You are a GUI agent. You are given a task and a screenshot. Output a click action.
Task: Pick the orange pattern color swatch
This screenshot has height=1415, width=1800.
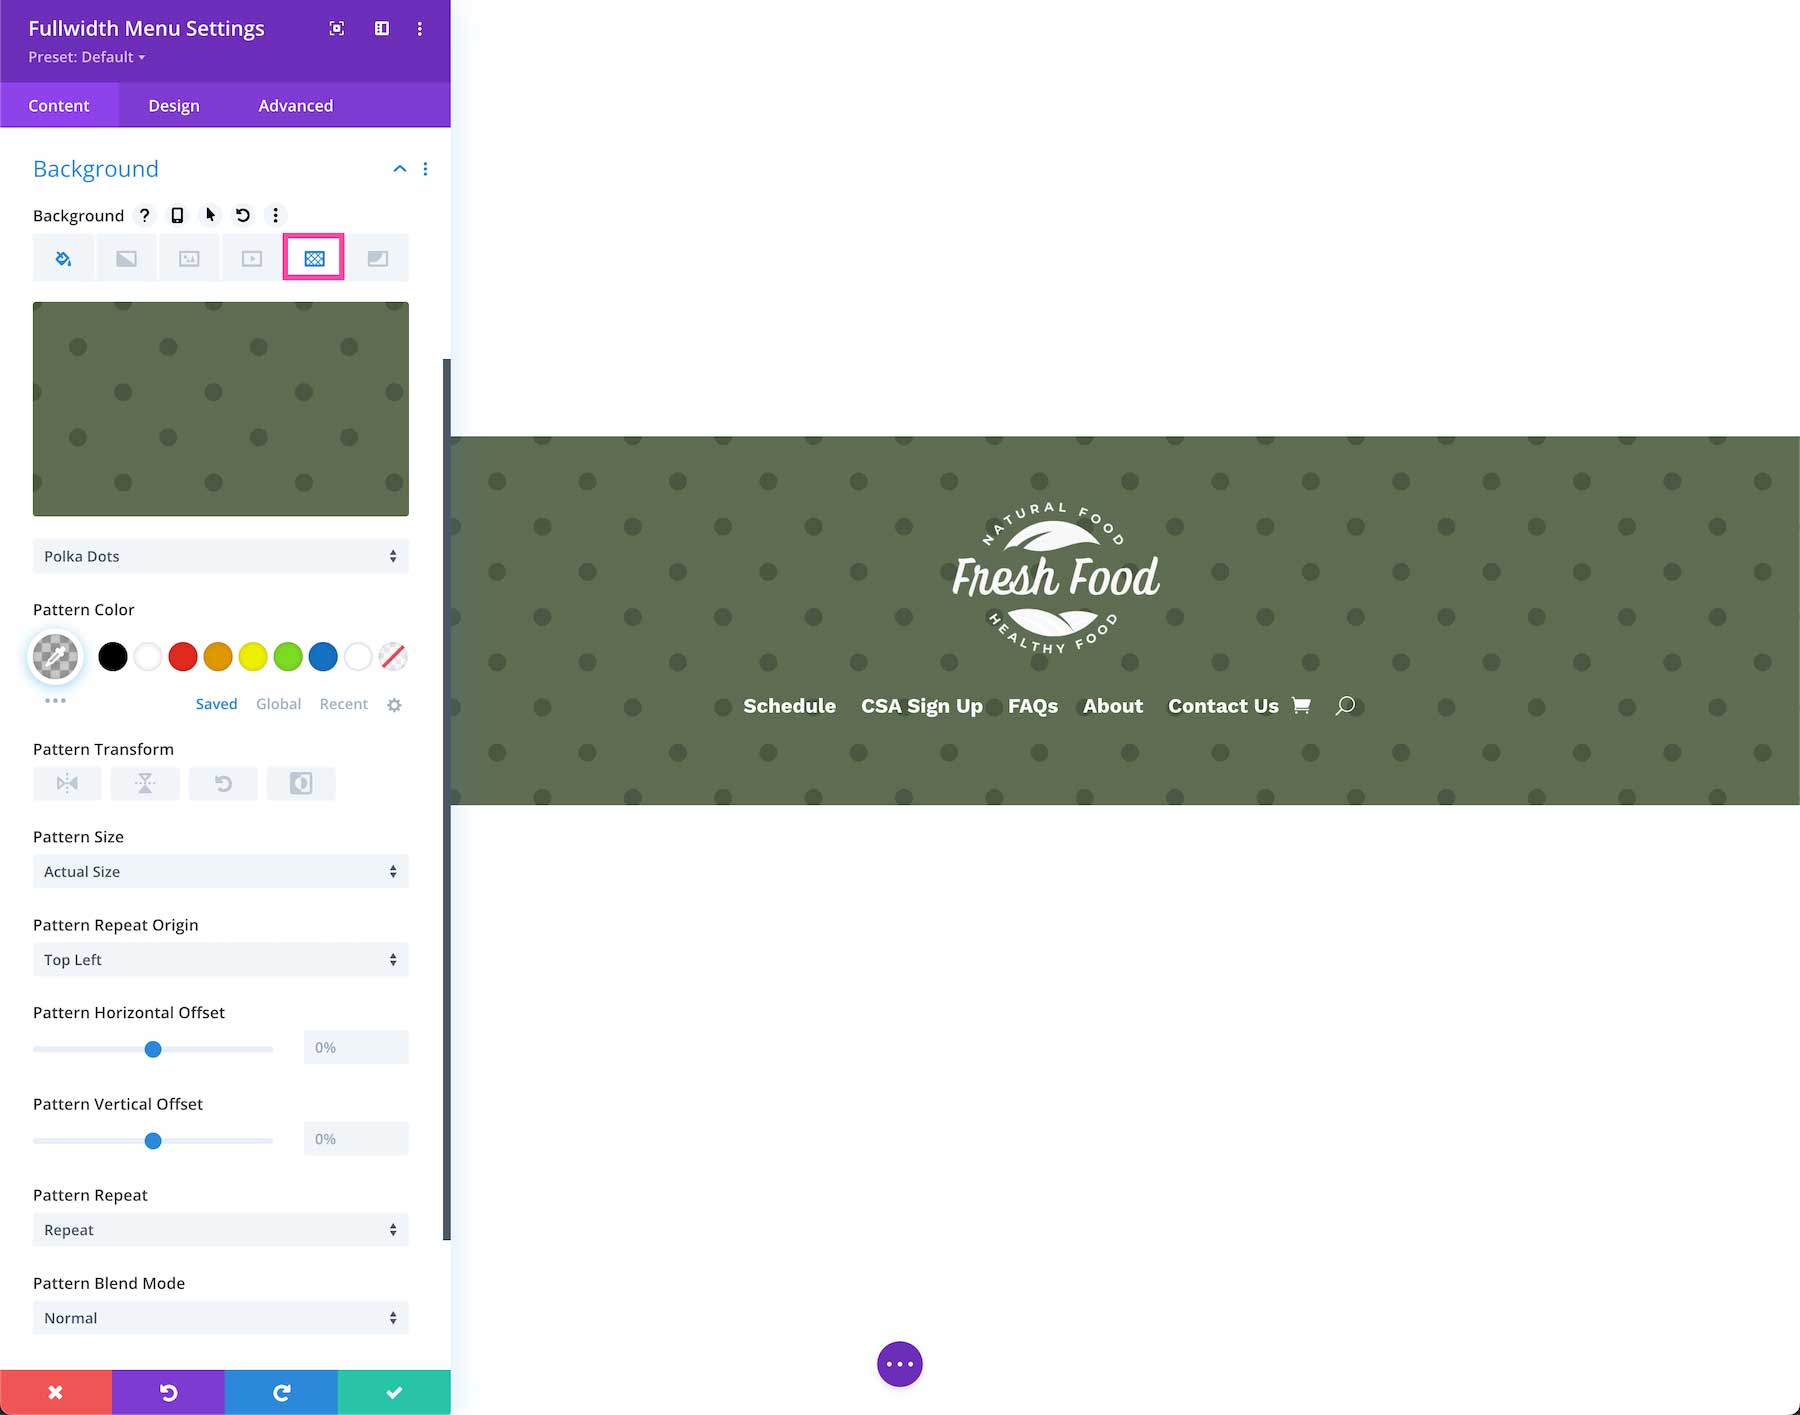click(218, 657)
